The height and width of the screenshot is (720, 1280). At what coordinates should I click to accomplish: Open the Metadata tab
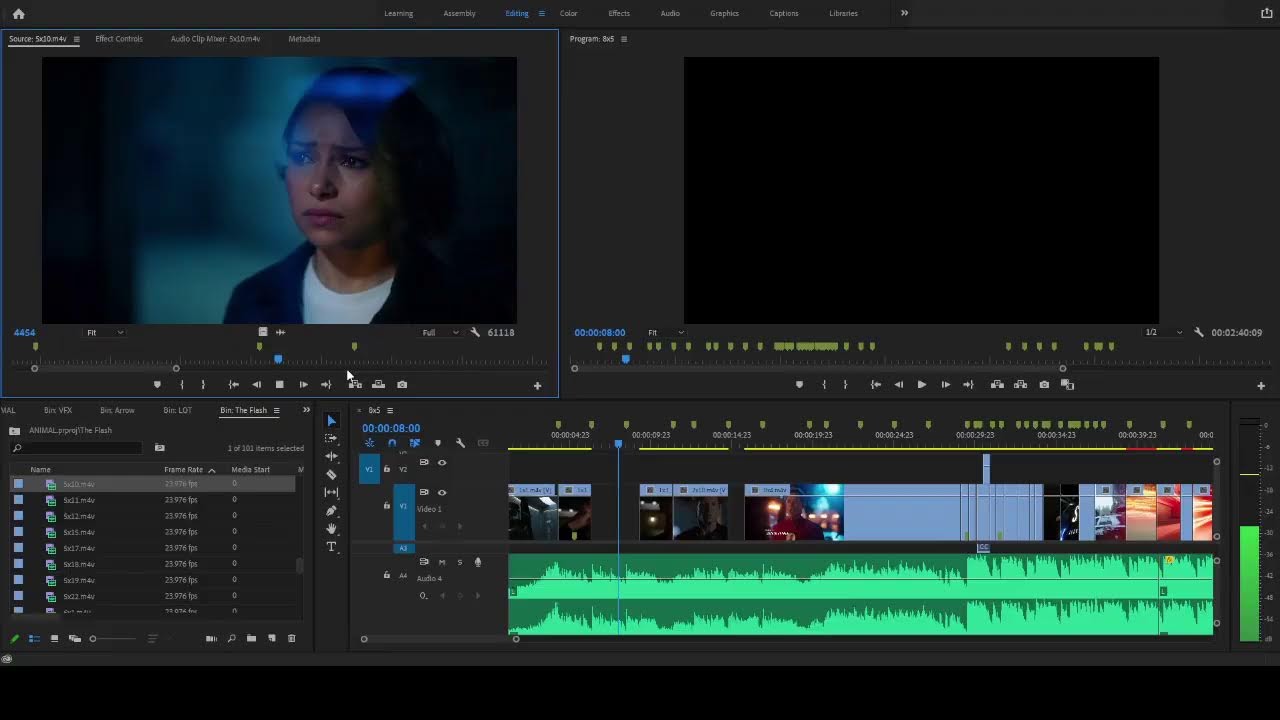click(304, 39)
